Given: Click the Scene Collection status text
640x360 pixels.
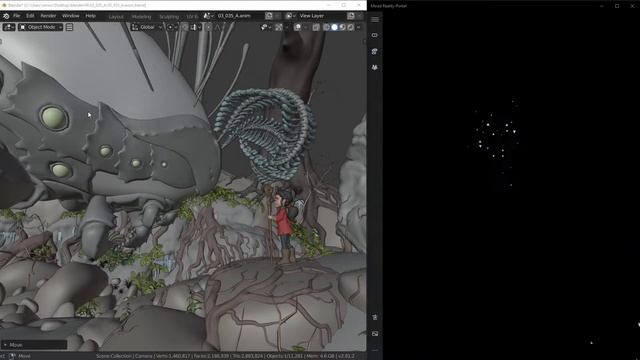Looking at the screenshot, I should tap(114, 356).
